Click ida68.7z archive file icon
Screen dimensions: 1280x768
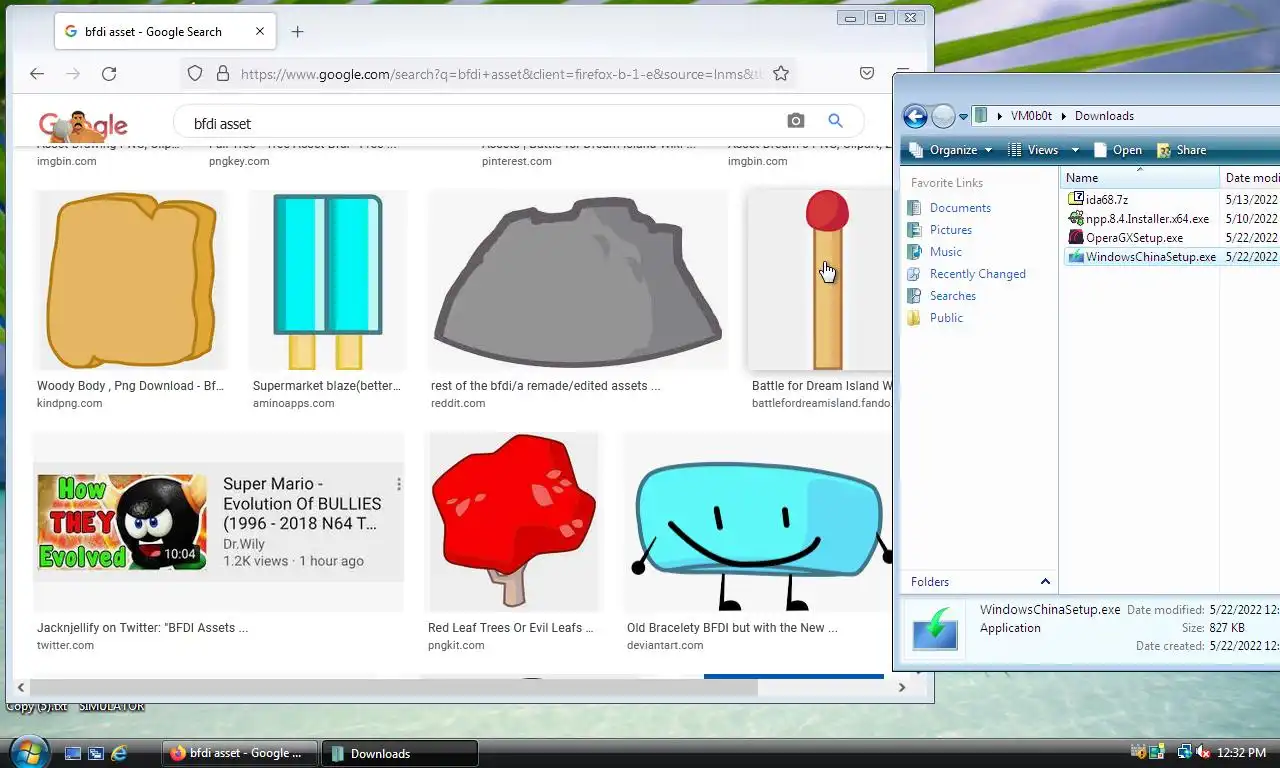pos(1076,199)
